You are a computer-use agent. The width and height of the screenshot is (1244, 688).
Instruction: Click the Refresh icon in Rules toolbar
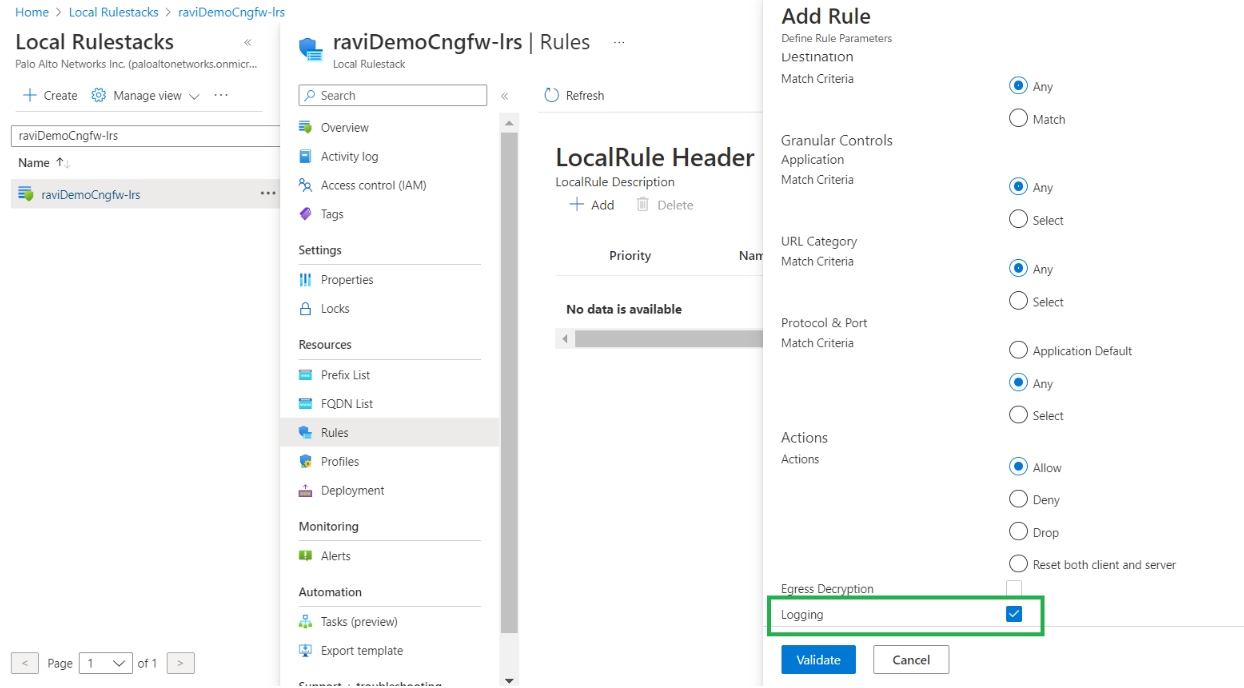[x=551, y=96]
